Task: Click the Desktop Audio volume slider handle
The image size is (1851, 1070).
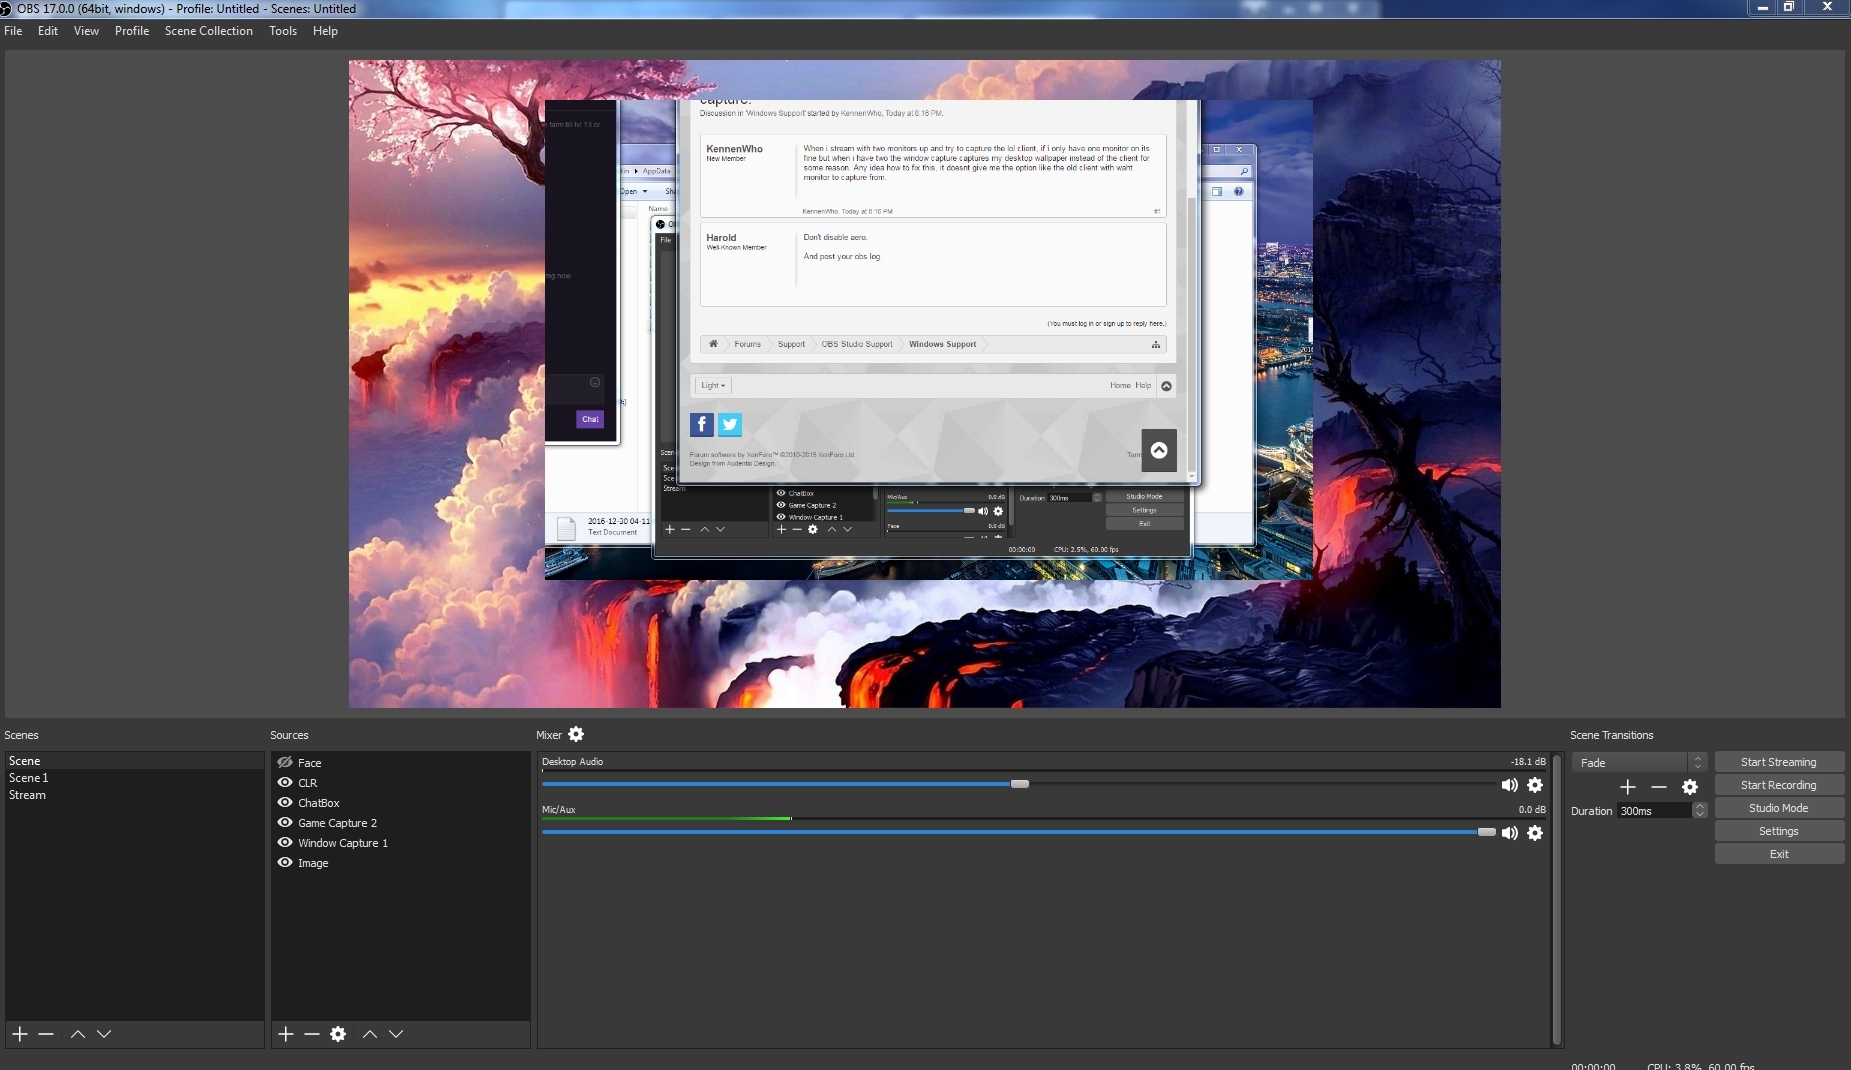Action: pos(1020,784)
